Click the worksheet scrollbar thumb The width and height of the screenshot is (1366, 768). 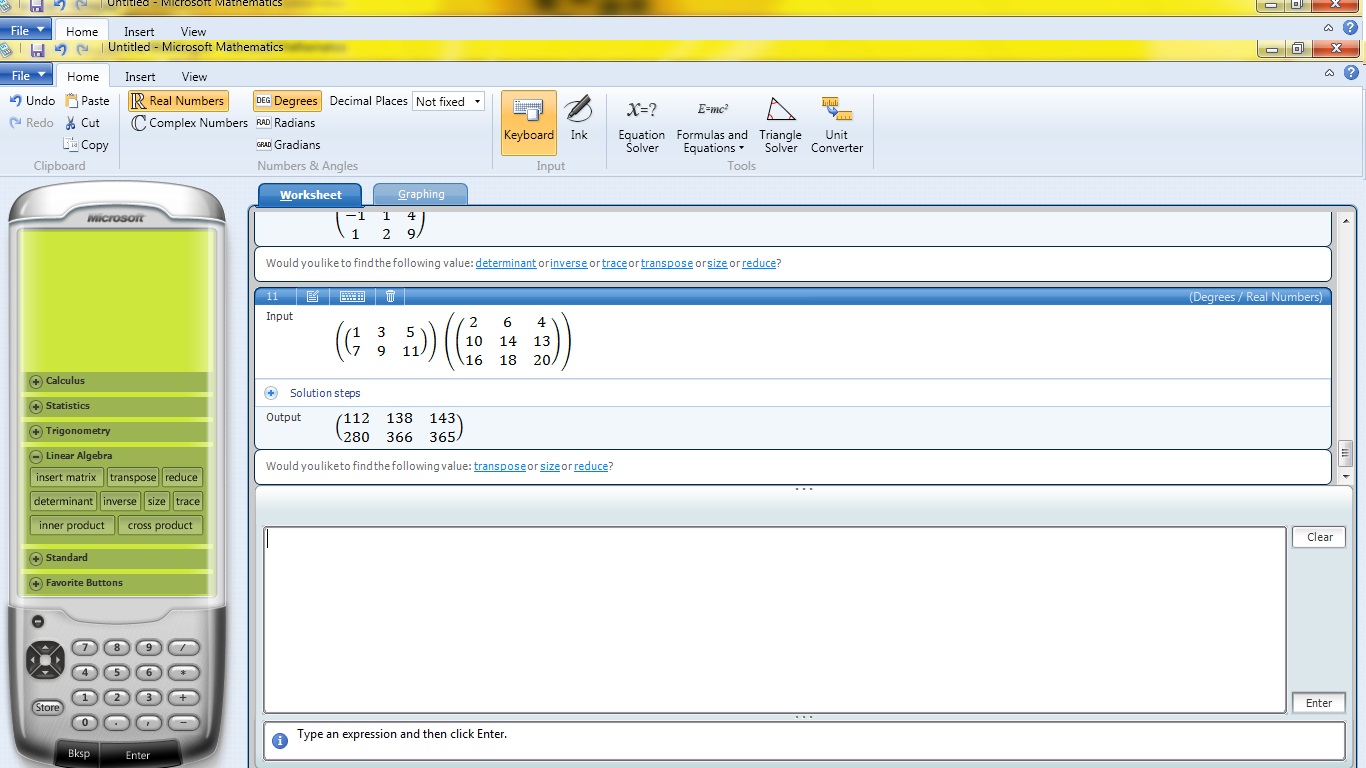(x=1346, y=453)
